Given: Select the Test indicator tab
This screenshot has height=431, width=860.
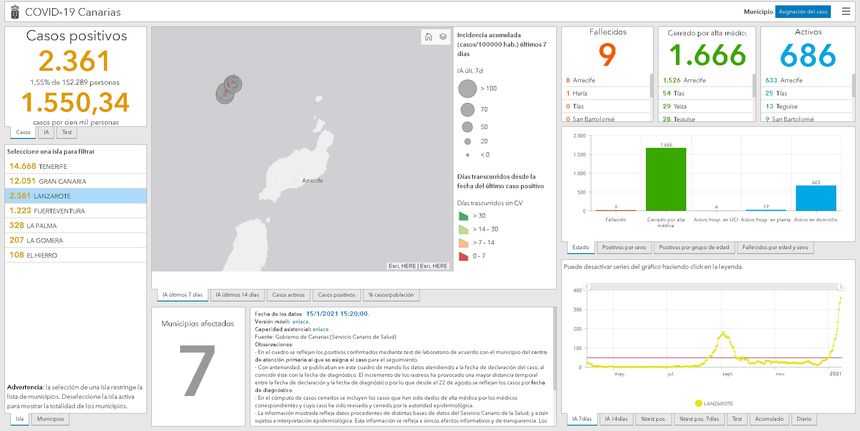Looking at the screenshot, I should click(x=66, y=132).
